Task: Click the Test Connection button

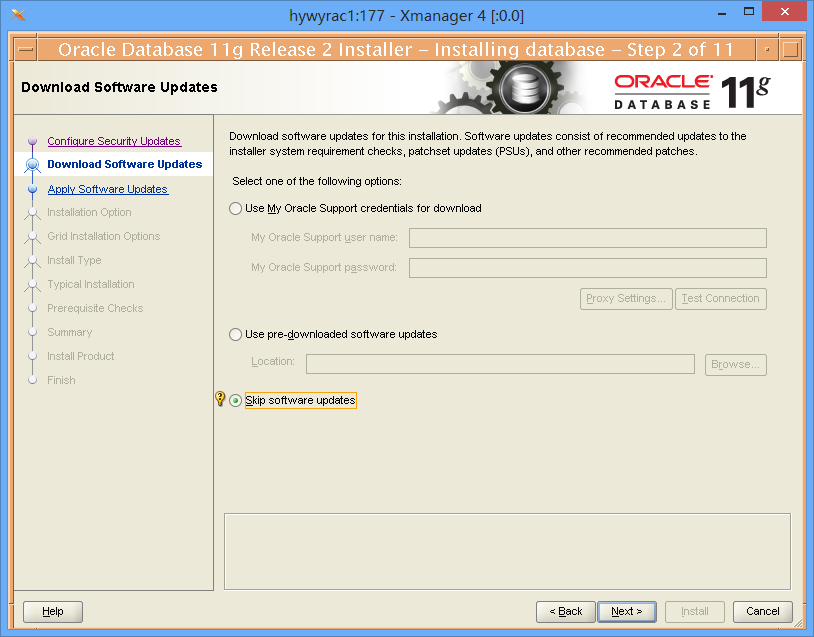Action: point(721,299)
